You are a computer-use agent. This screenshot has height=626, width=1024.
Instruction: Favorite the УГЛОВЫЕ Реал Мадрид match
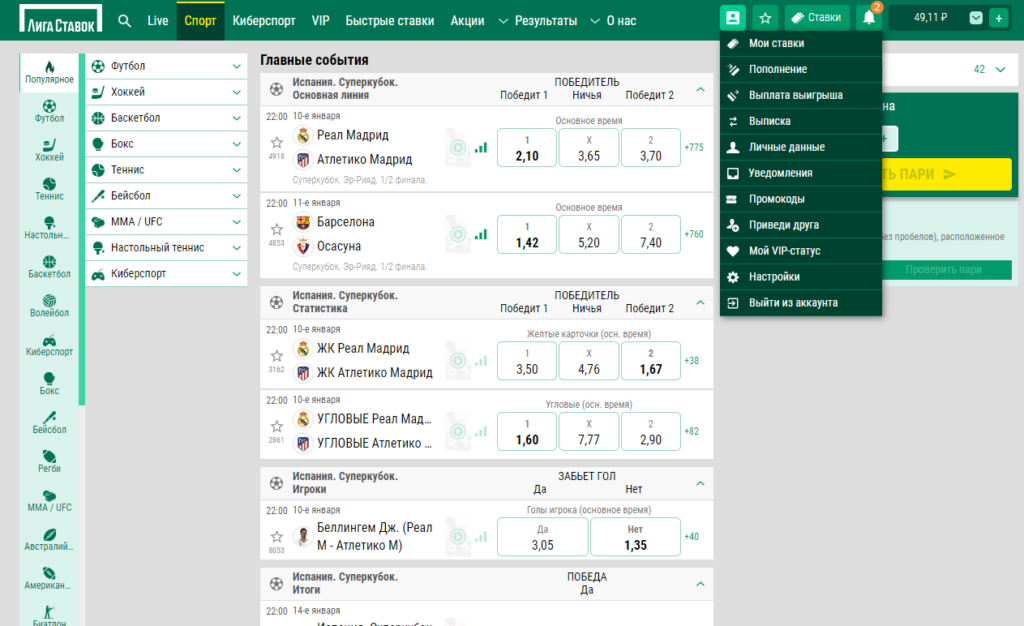pyautogui.click(x=277, y=426)
